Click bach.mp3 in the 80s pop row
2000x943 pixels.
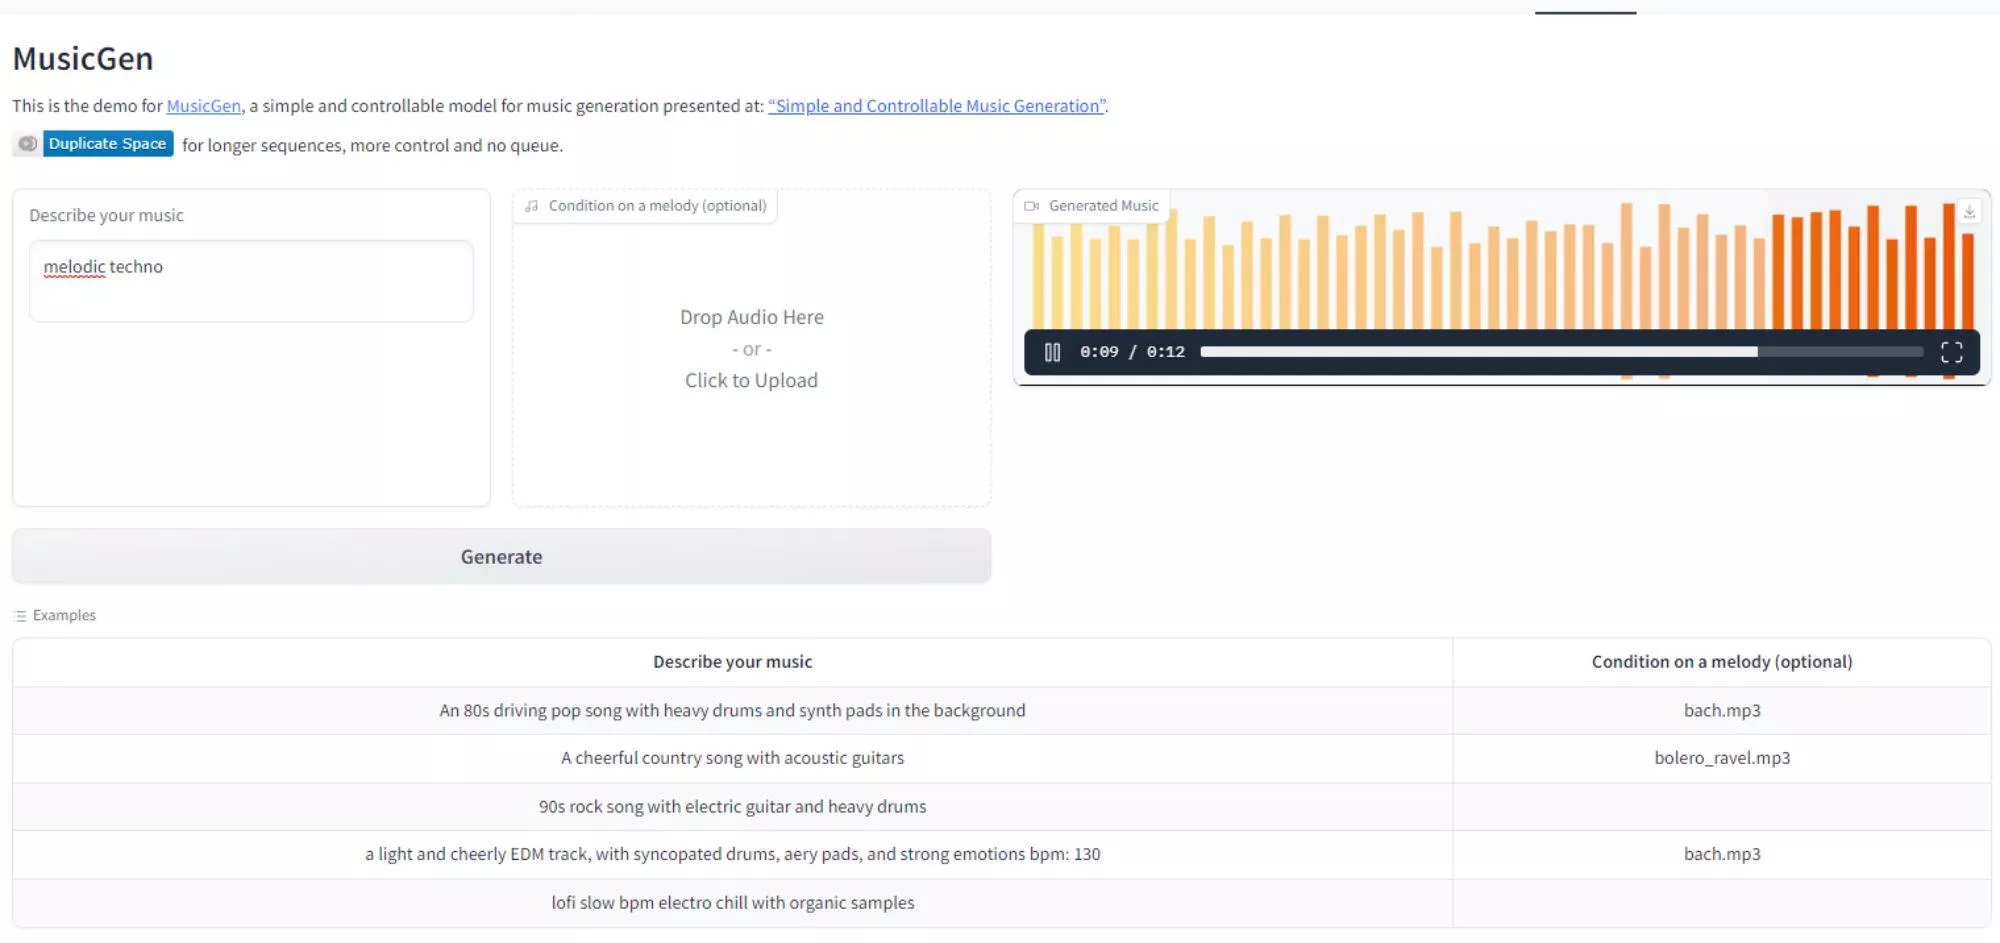1722,710
